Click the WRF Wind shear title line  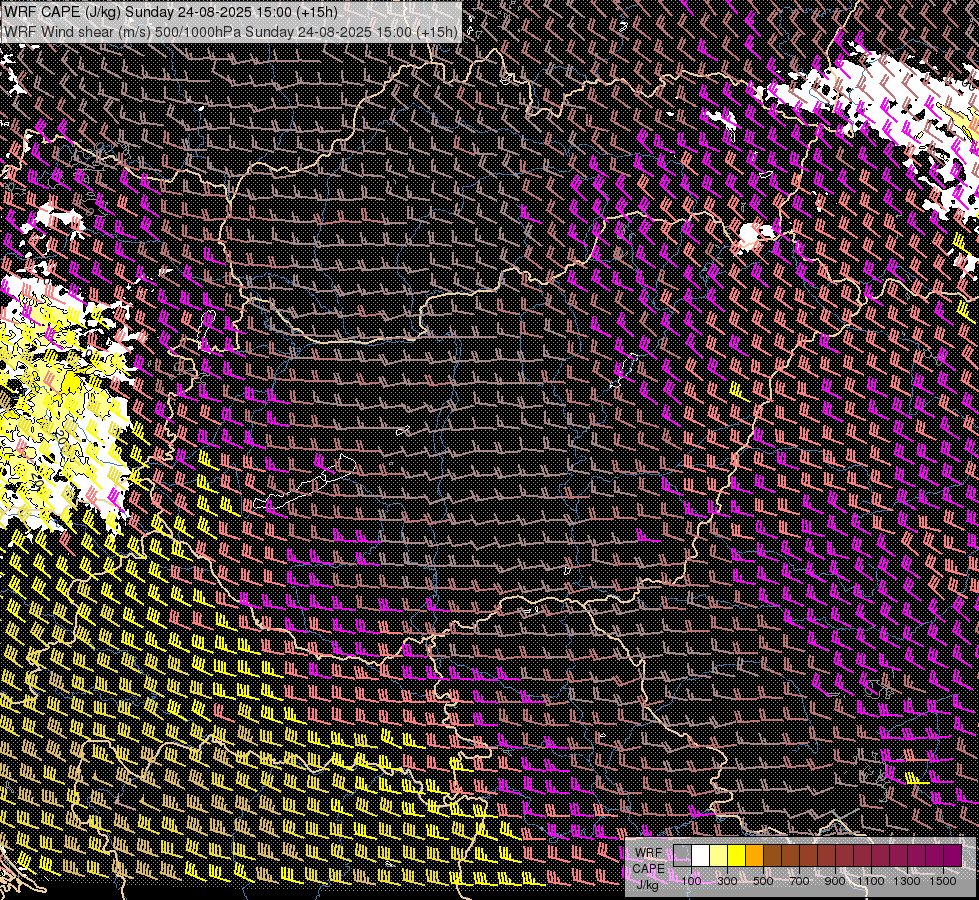[230, 31]
